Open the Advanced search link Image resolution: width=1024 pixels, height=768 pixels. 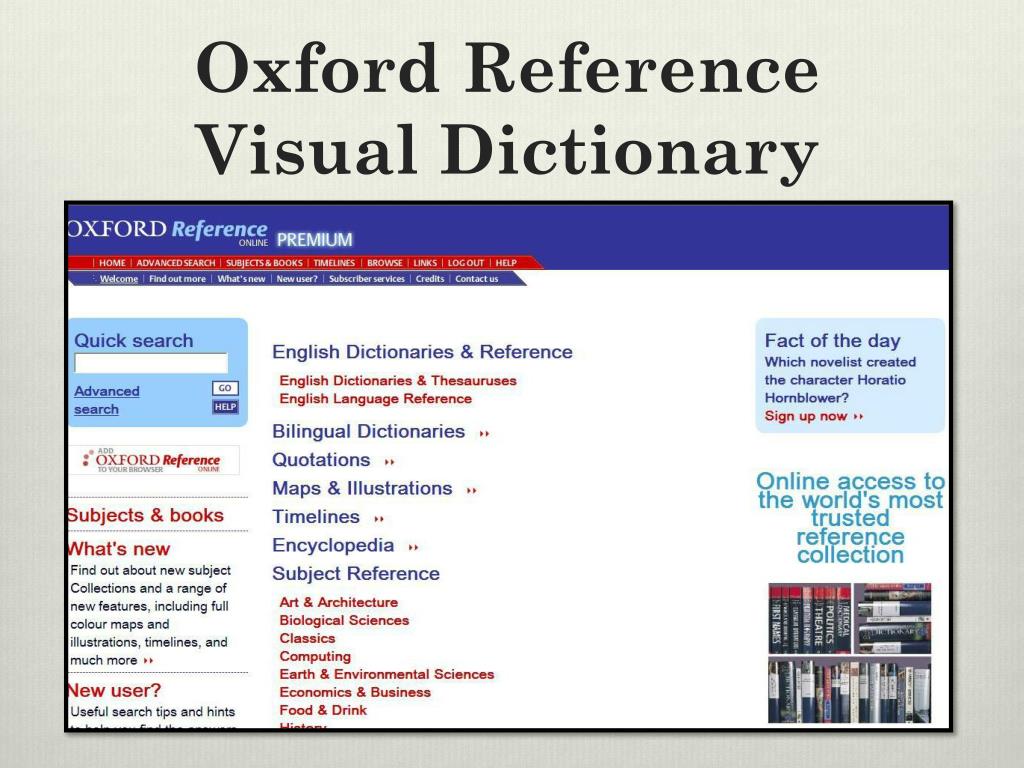point(106,400)
